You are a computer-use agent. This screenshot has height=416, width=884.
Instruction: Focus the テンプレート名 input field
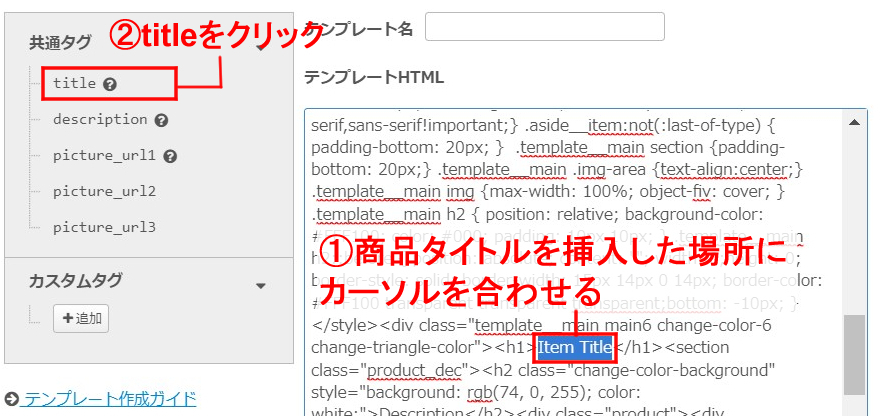[545, 26]
